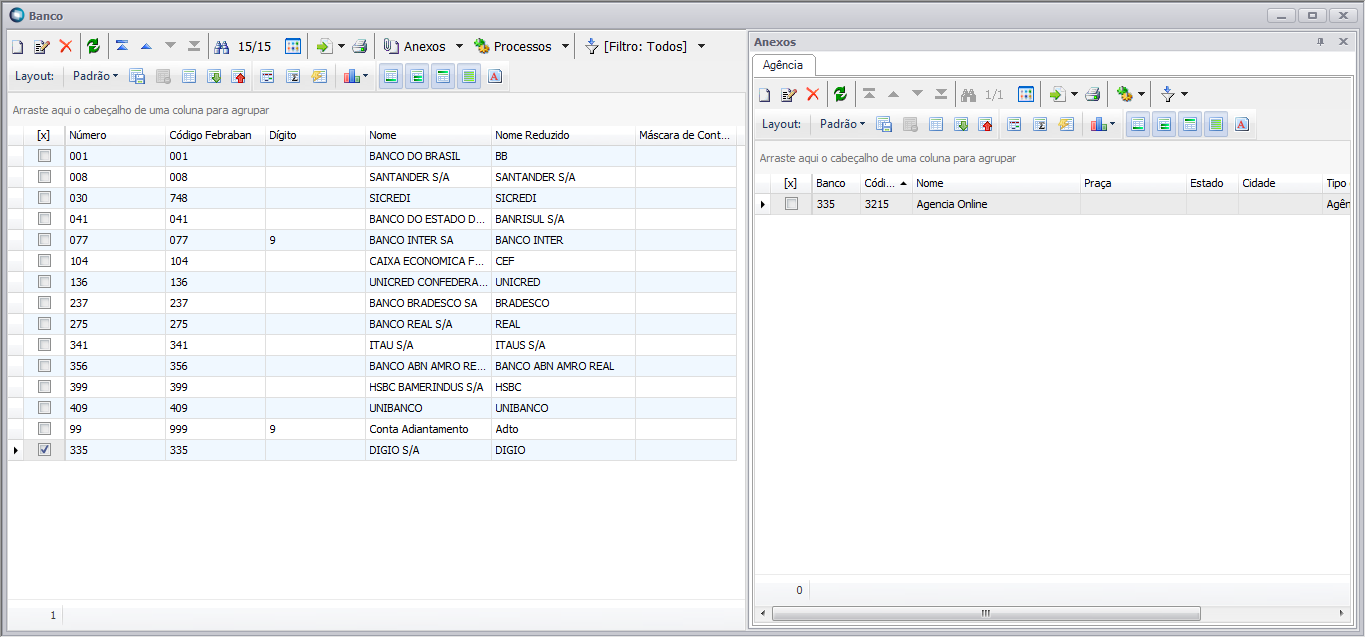Select the 3215 code cell in Anexos grid
Screen dimensions: 1366x638
click(x=886, y=204)
